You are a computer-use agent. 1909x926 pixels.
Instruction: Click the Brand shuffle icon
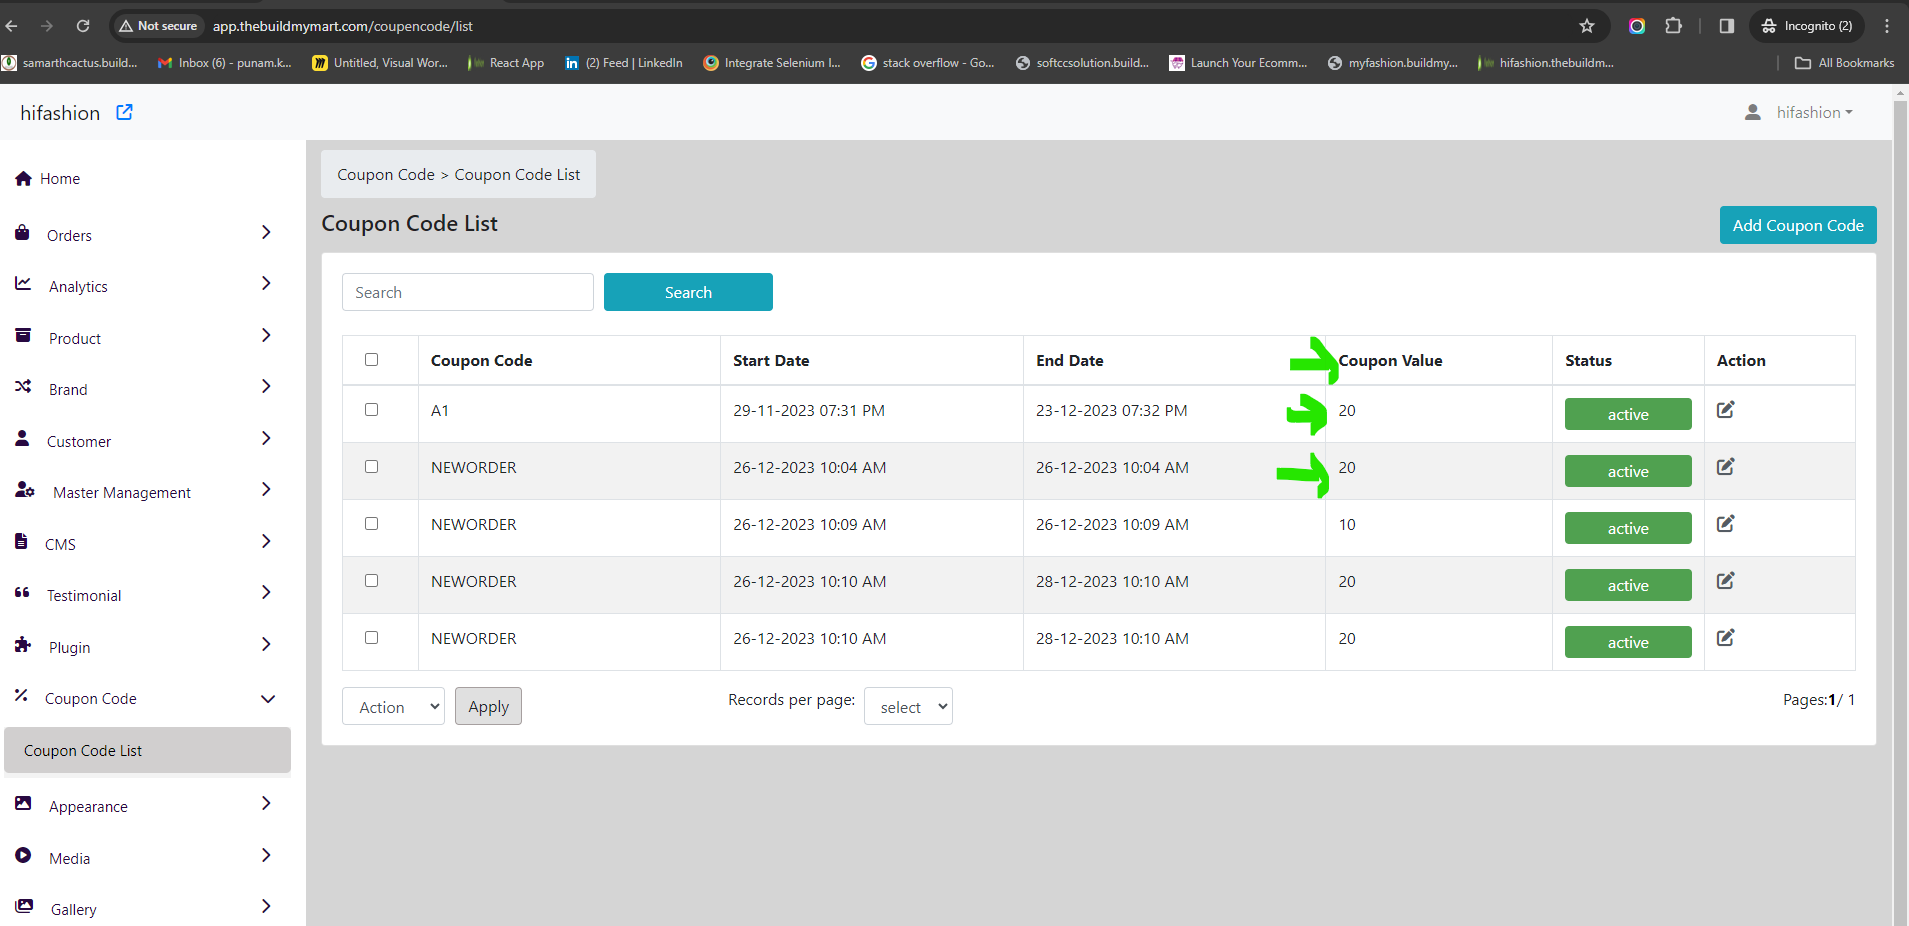coord(23,386)
